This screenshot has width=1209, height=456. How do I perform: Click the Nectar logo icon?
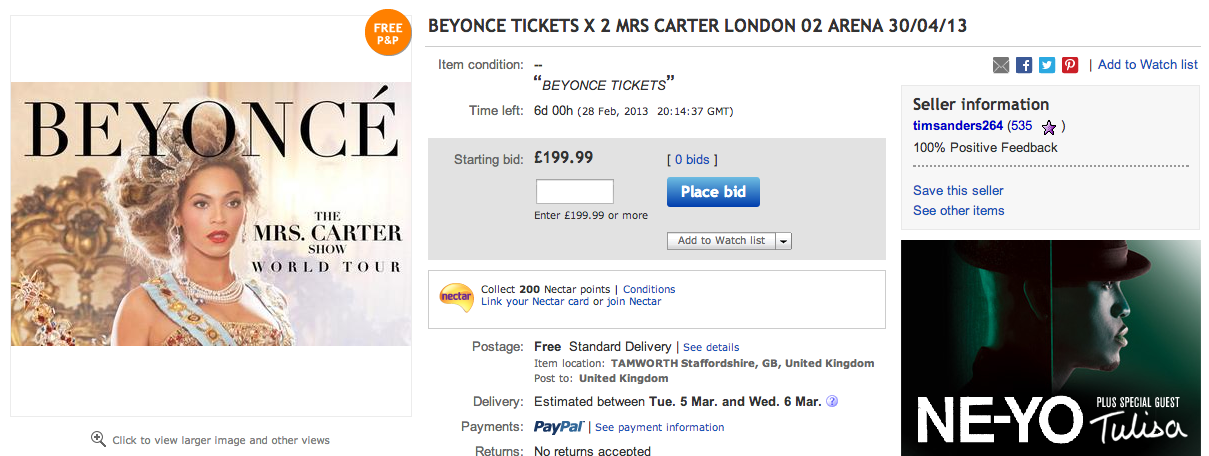[455, 296]
